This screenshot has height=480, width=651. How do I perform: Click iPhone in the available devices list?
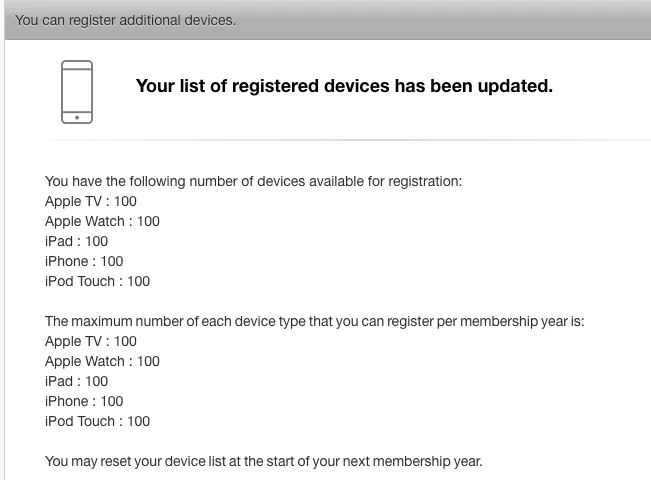(x=84, y=261)
